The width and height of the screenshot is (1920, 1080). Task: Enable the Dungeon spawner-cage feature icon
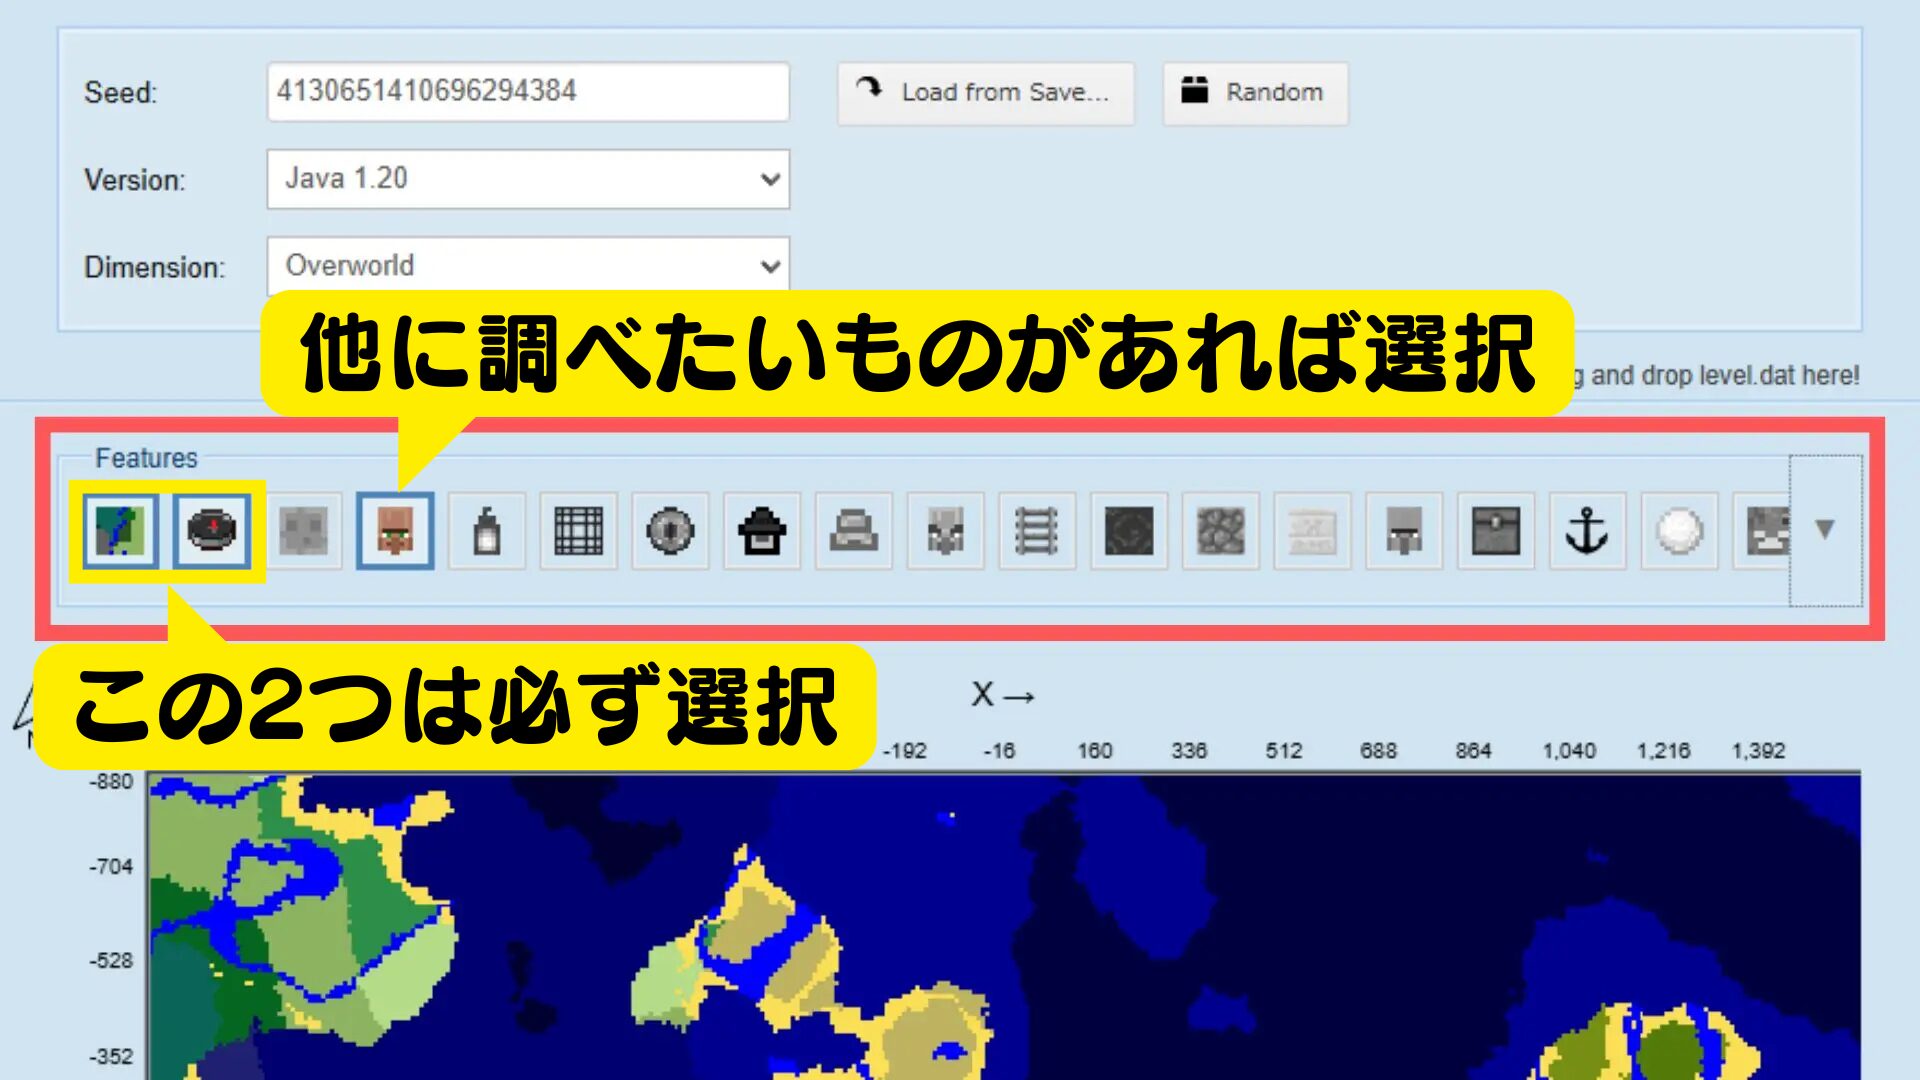tap(579, 531)
